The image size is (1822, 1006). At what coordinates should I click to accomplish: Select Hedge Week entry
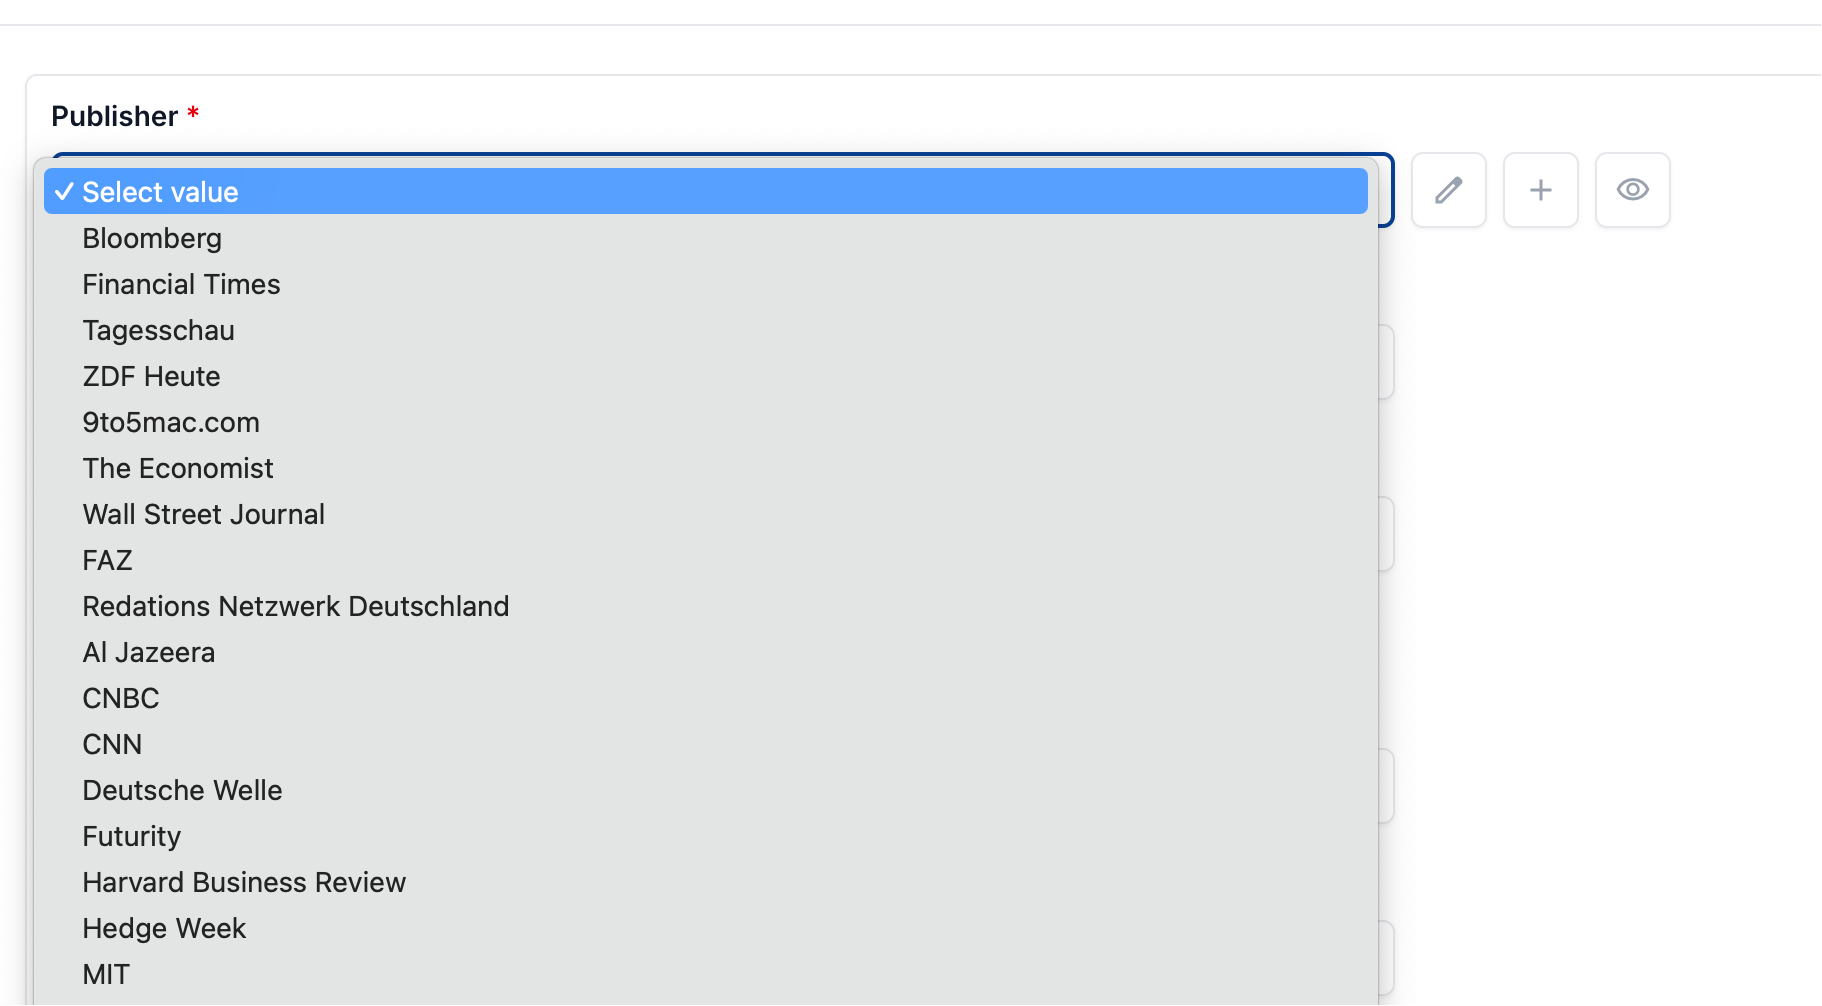[705, 928]
